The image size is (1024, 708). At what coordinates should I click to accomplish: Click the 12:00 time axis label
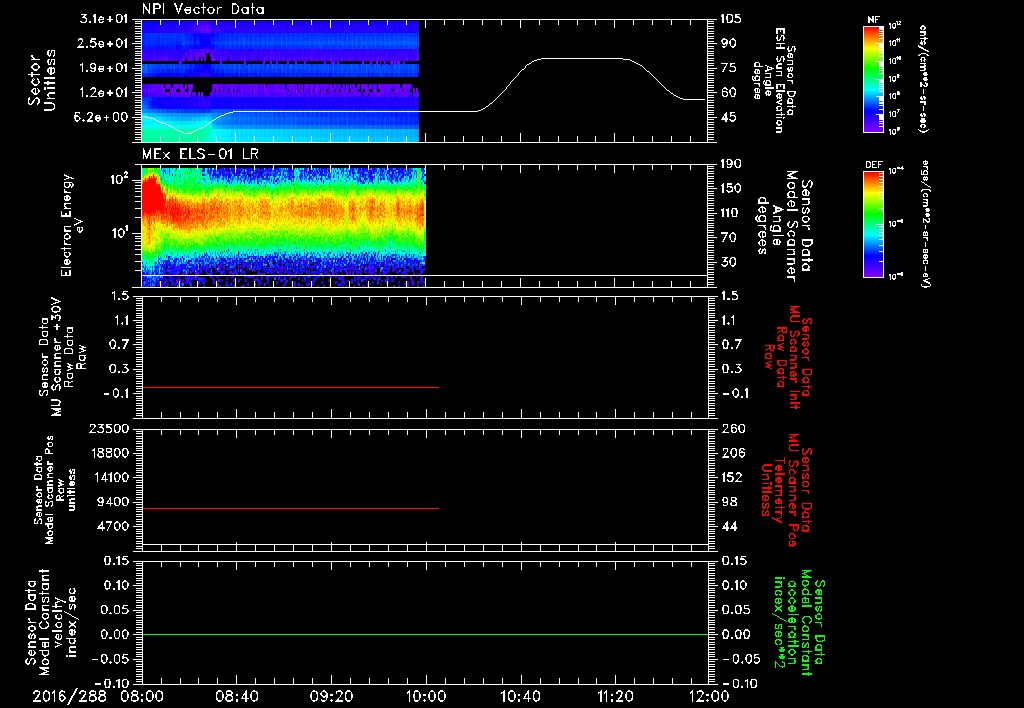(x=708, y=695)
